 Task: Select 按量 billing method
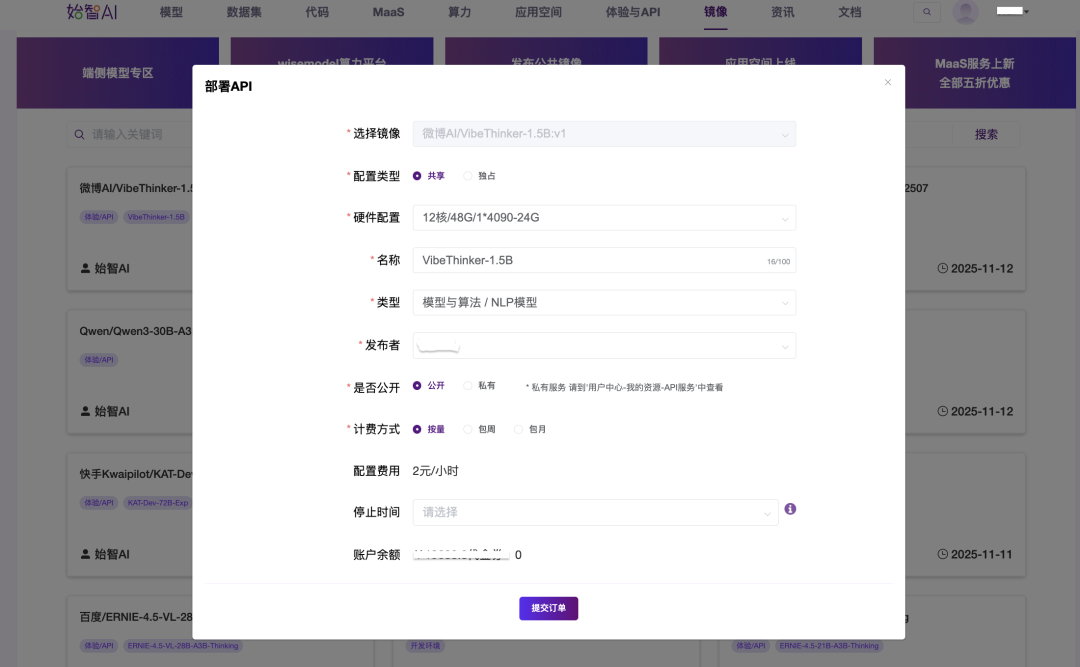[x=428, y=429]
